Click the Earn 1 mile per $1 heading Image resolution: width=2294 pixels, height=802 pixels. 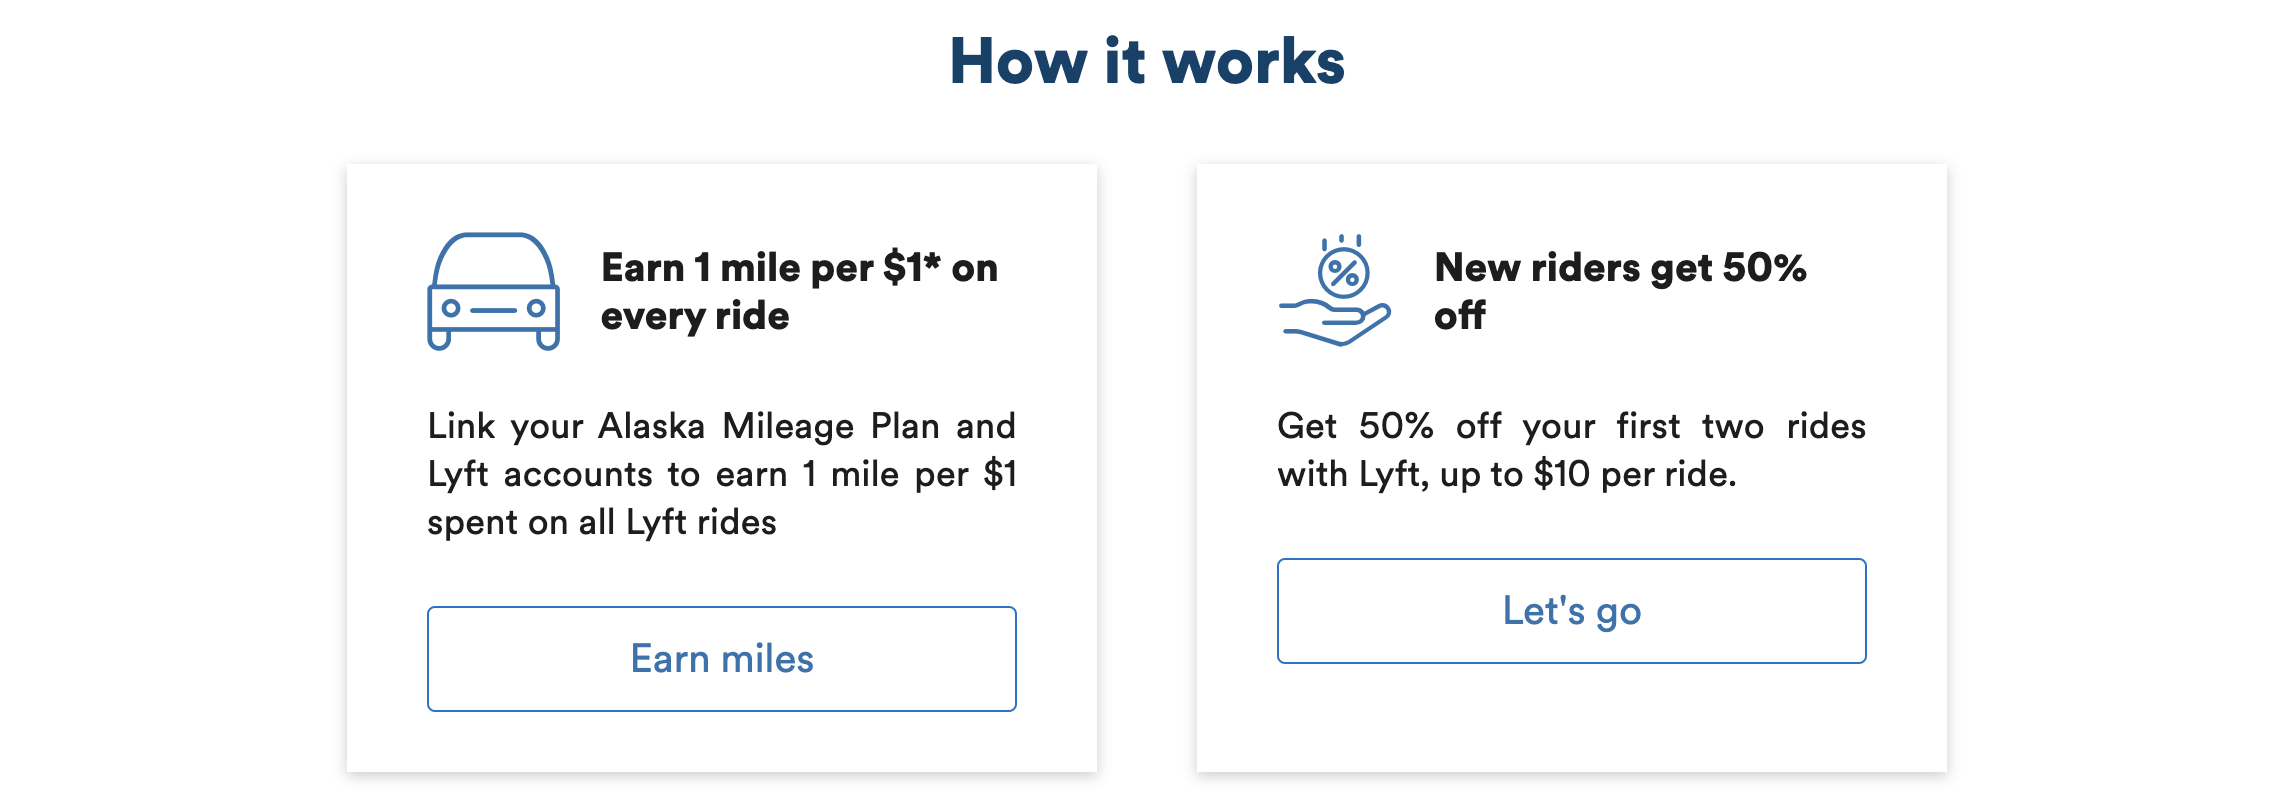point(797,291)
